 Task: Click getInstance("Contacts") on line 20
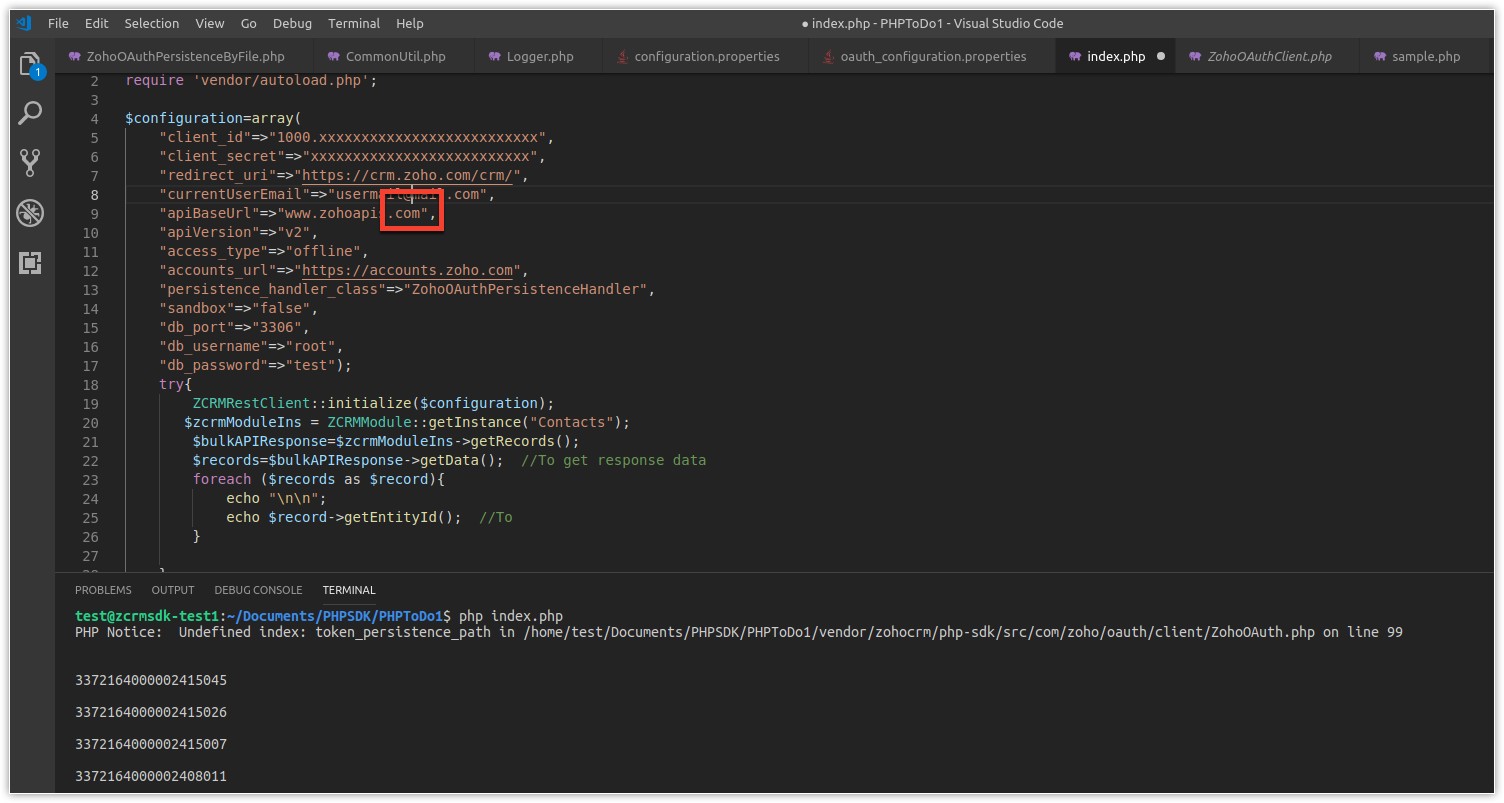(x=525, y=422)
